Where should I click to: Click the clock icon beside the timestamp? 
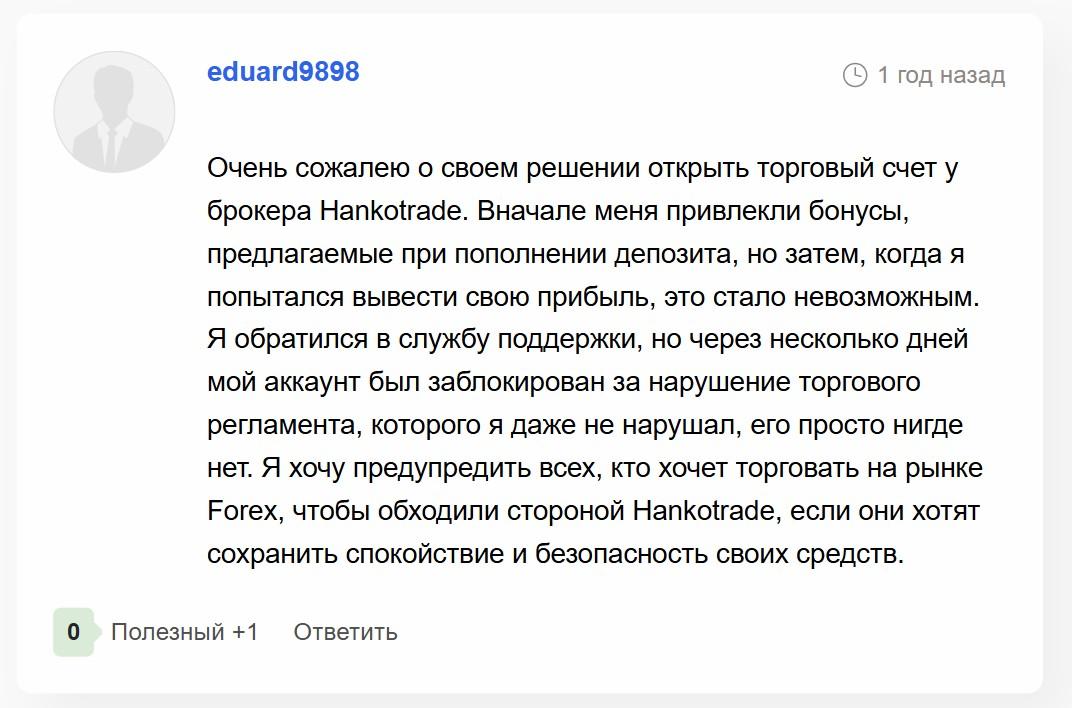(855, 75)
